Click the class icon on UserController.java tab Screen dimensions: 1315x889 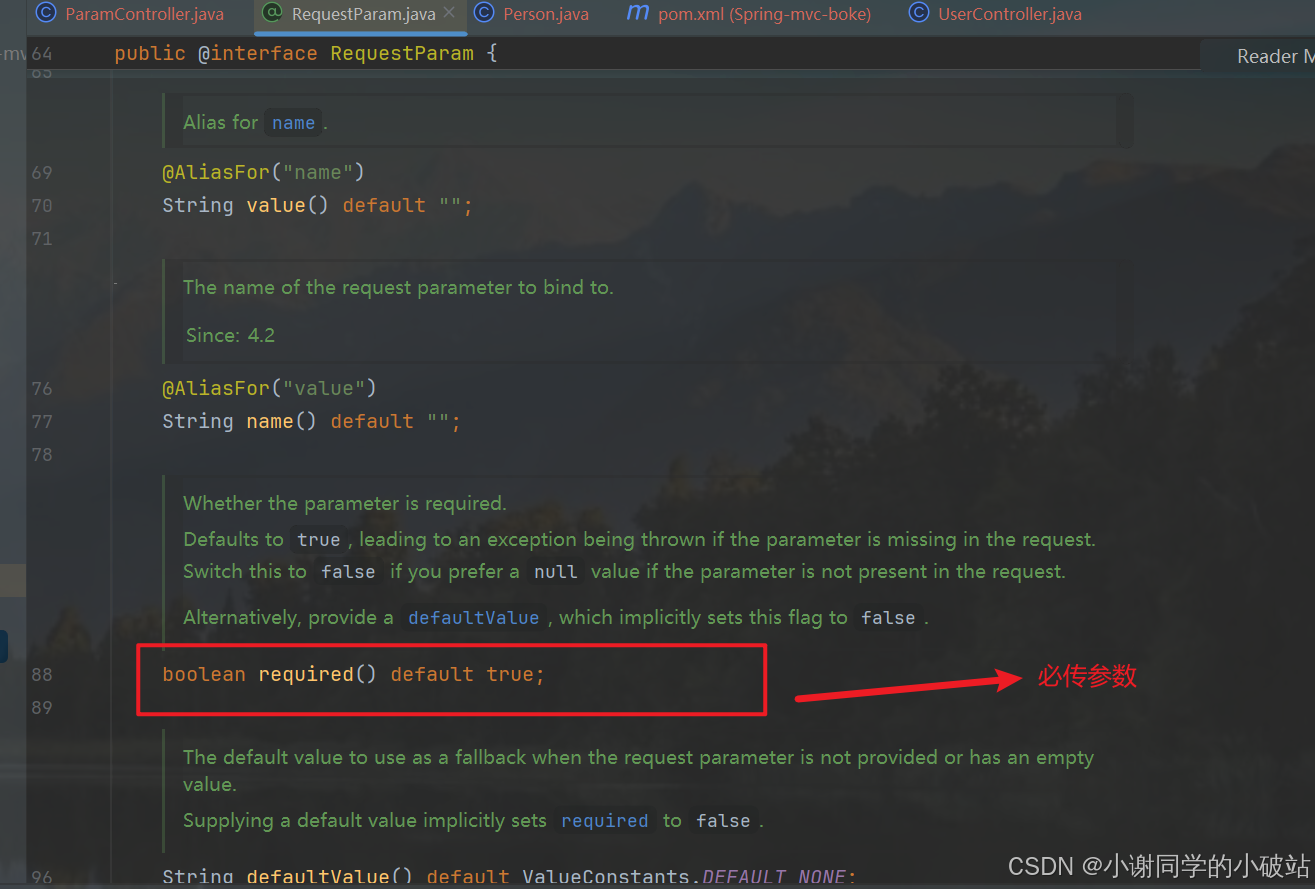918,13
